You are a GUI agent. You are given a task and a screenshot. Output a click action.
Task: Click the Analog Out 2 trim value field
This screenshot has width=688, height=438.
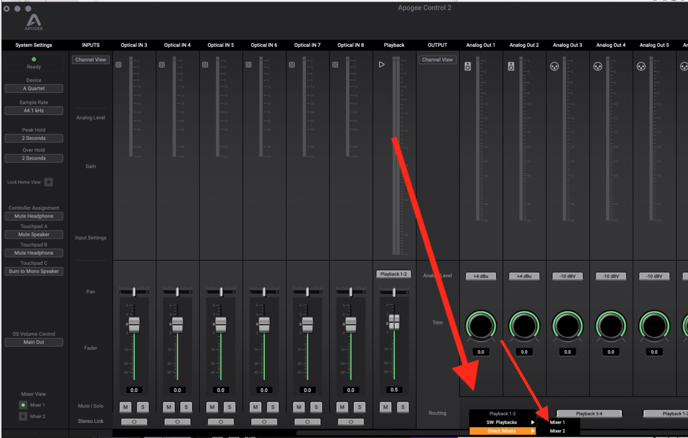click(524, 352)
